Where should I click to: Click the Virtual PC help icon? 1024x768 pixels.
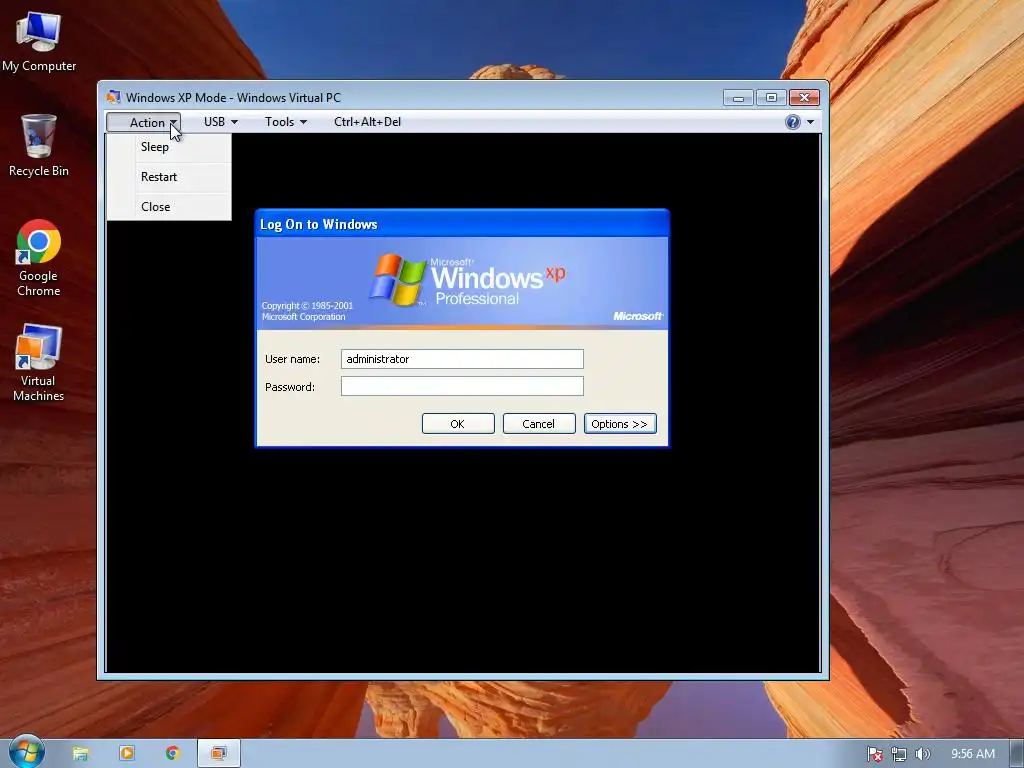pyautogui.click(x=793, y=122)
